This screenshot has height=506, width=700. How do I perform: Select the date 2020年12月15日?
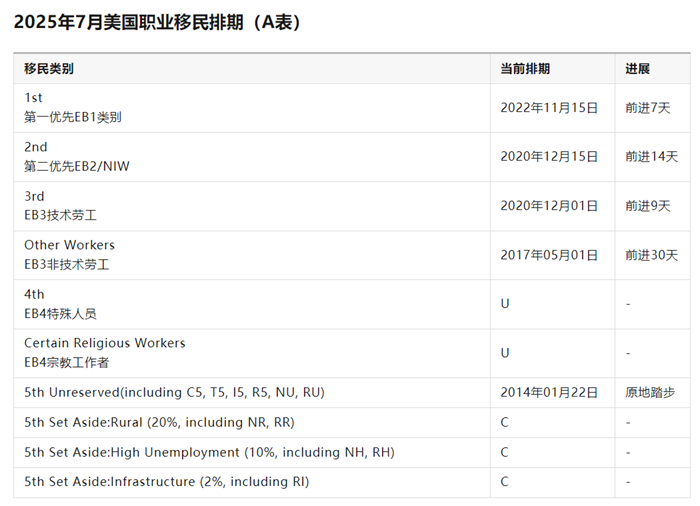coord(549,157)
